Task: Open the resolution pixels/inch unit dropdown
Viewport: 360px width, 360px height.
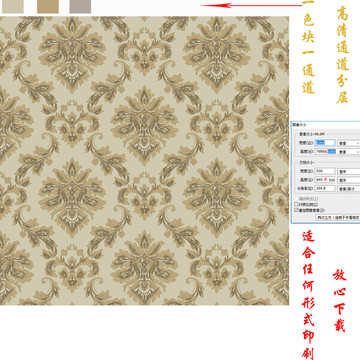Action: pos(349,188)
